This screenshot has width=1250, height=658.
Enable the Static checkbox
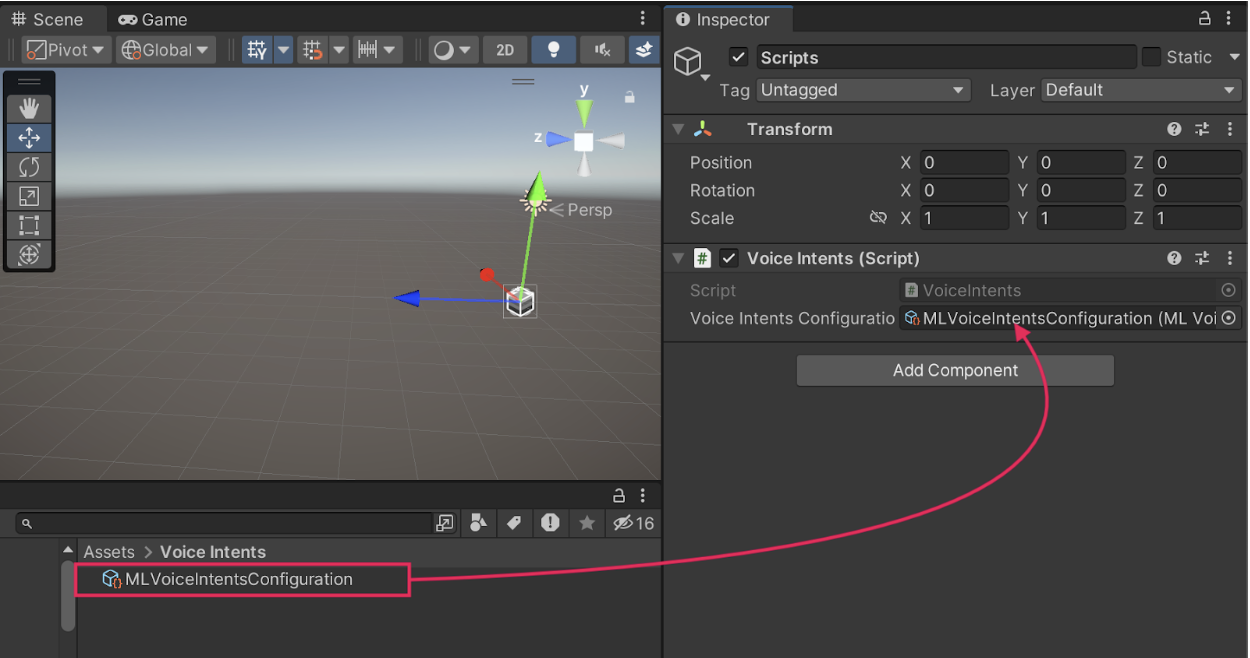(1152, 57)
